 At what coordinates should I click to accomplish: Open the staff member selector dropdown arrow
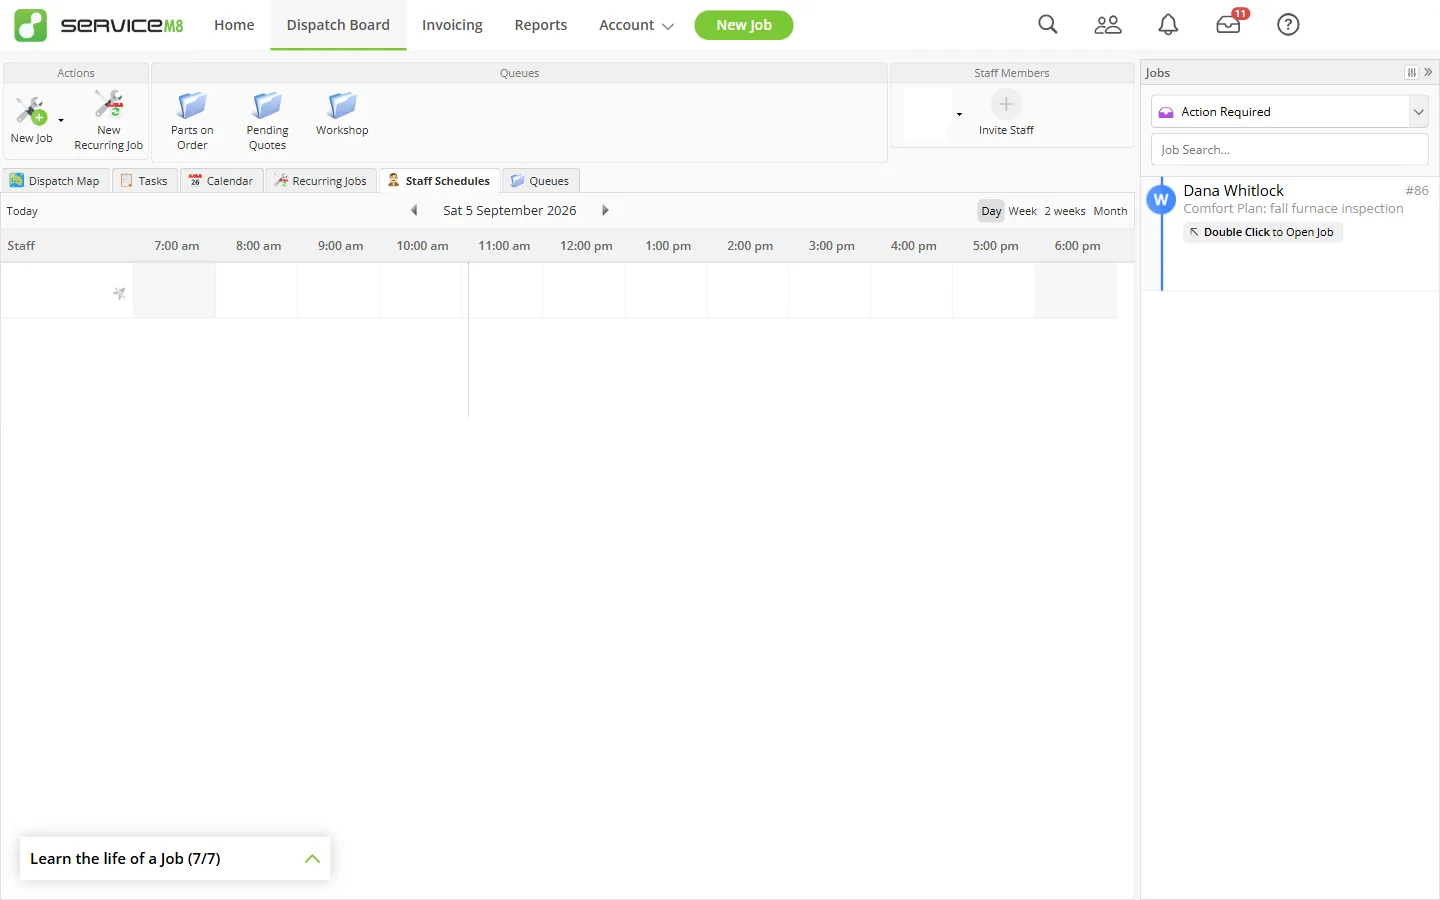[x=959, y=114]
